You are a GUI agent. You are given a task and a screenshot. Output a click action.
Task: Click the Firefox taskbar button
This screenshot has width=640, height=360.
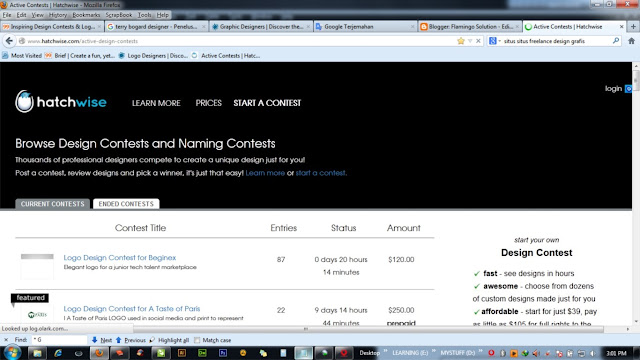click(99, 353)
